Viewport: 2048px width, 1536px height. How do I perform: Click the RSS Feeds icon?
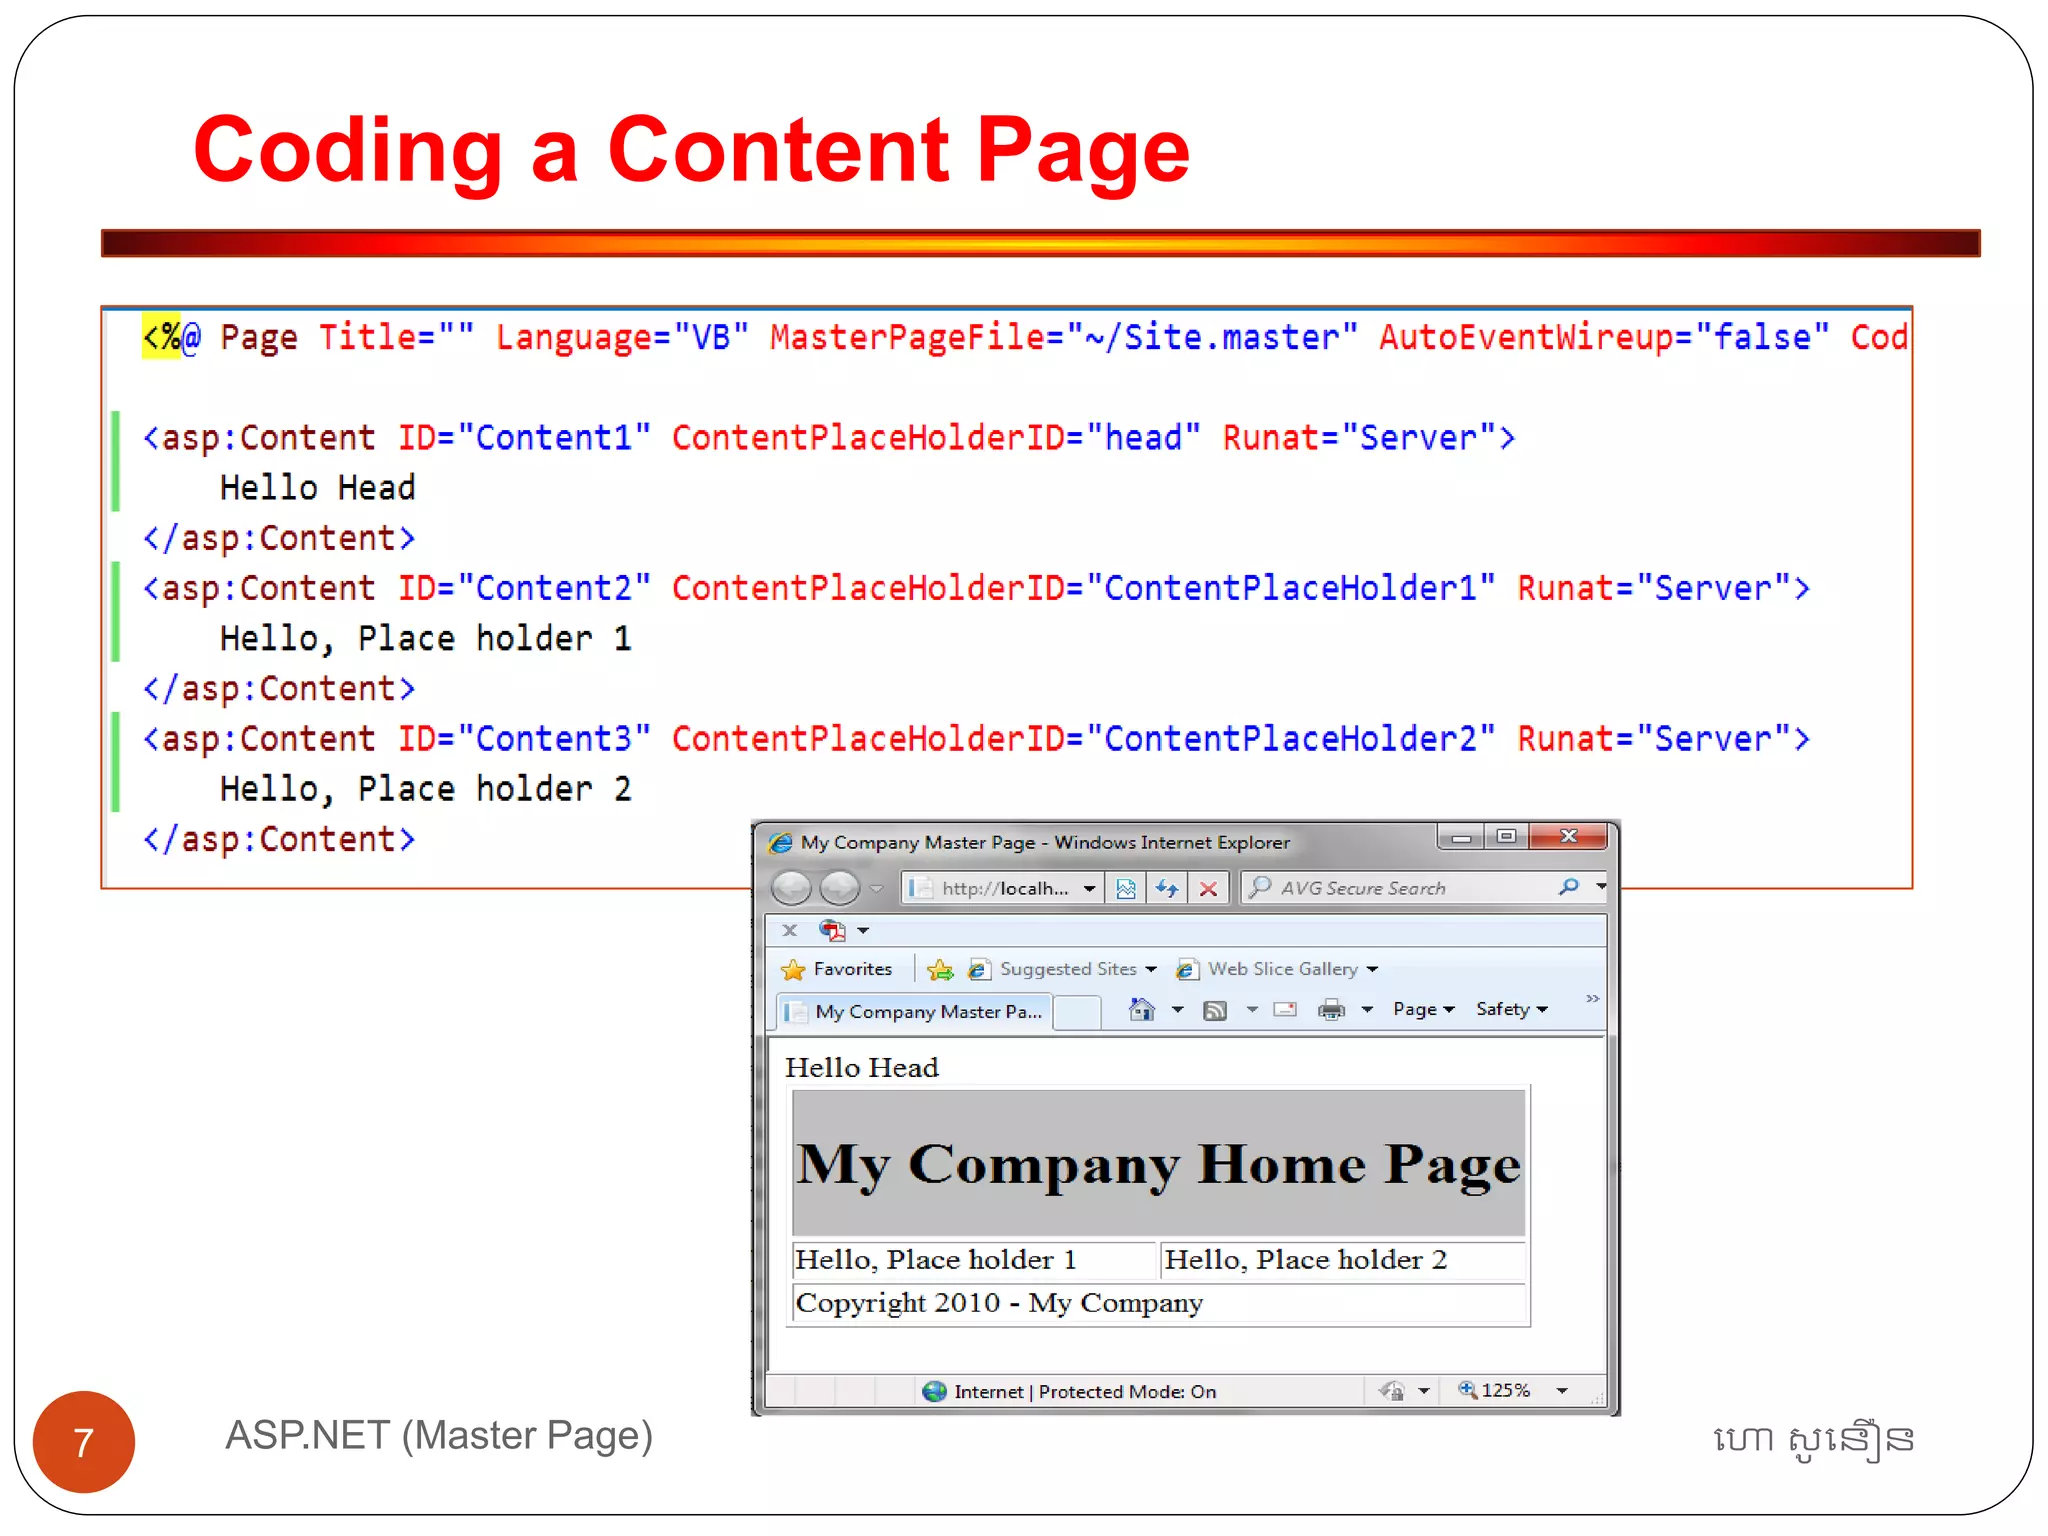(1215, 1010)
